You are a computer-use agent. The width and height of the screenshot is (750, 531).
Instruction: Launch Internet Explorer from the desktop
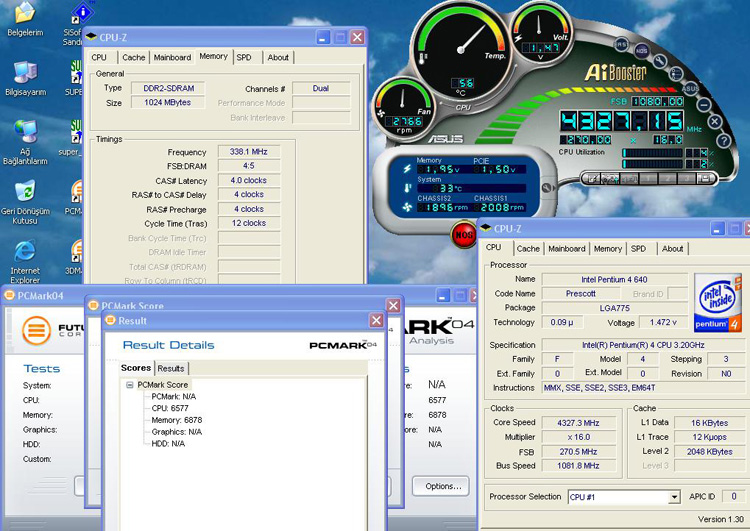click(x=25, y=262)
